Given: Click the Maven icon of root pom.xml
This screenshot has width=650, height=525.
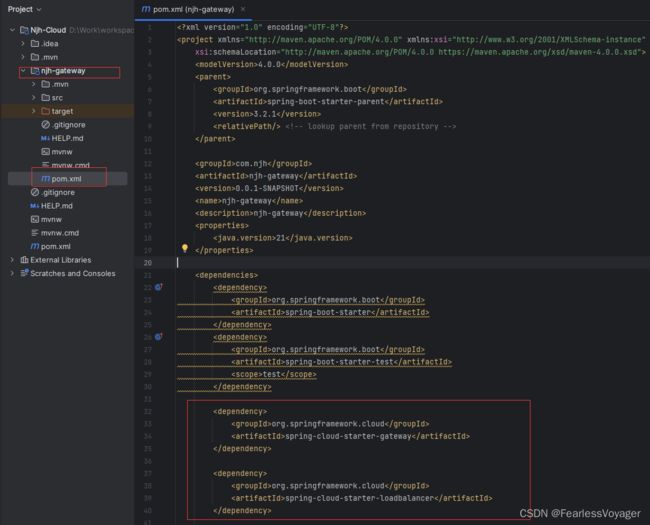Looking at the screenshot, I should click(x=35, y=246).
